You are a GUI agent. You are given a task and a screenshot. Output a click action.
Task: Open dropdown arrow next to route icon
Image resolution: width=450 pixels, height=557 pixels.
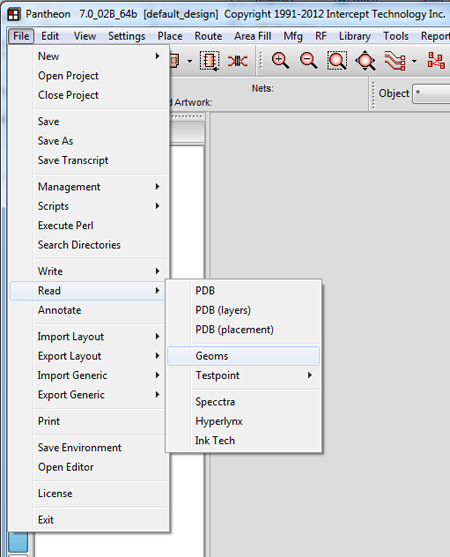414,61
